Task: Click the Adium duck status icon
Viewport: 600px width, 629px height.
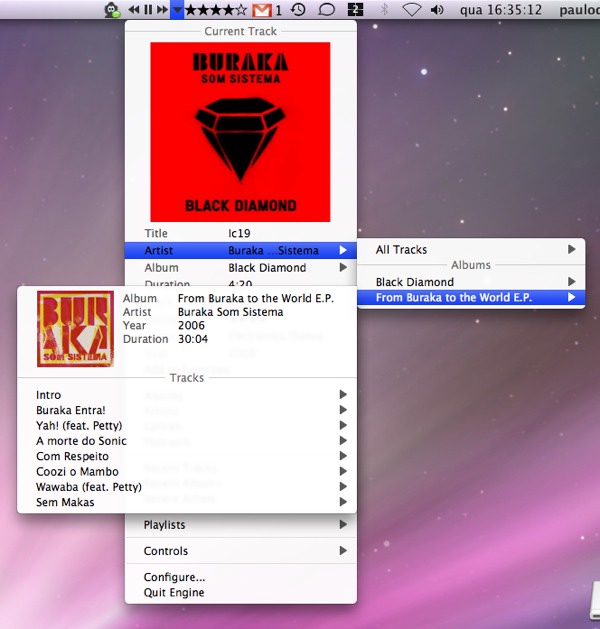Action: pyautogui.click(x=112, y=10)
